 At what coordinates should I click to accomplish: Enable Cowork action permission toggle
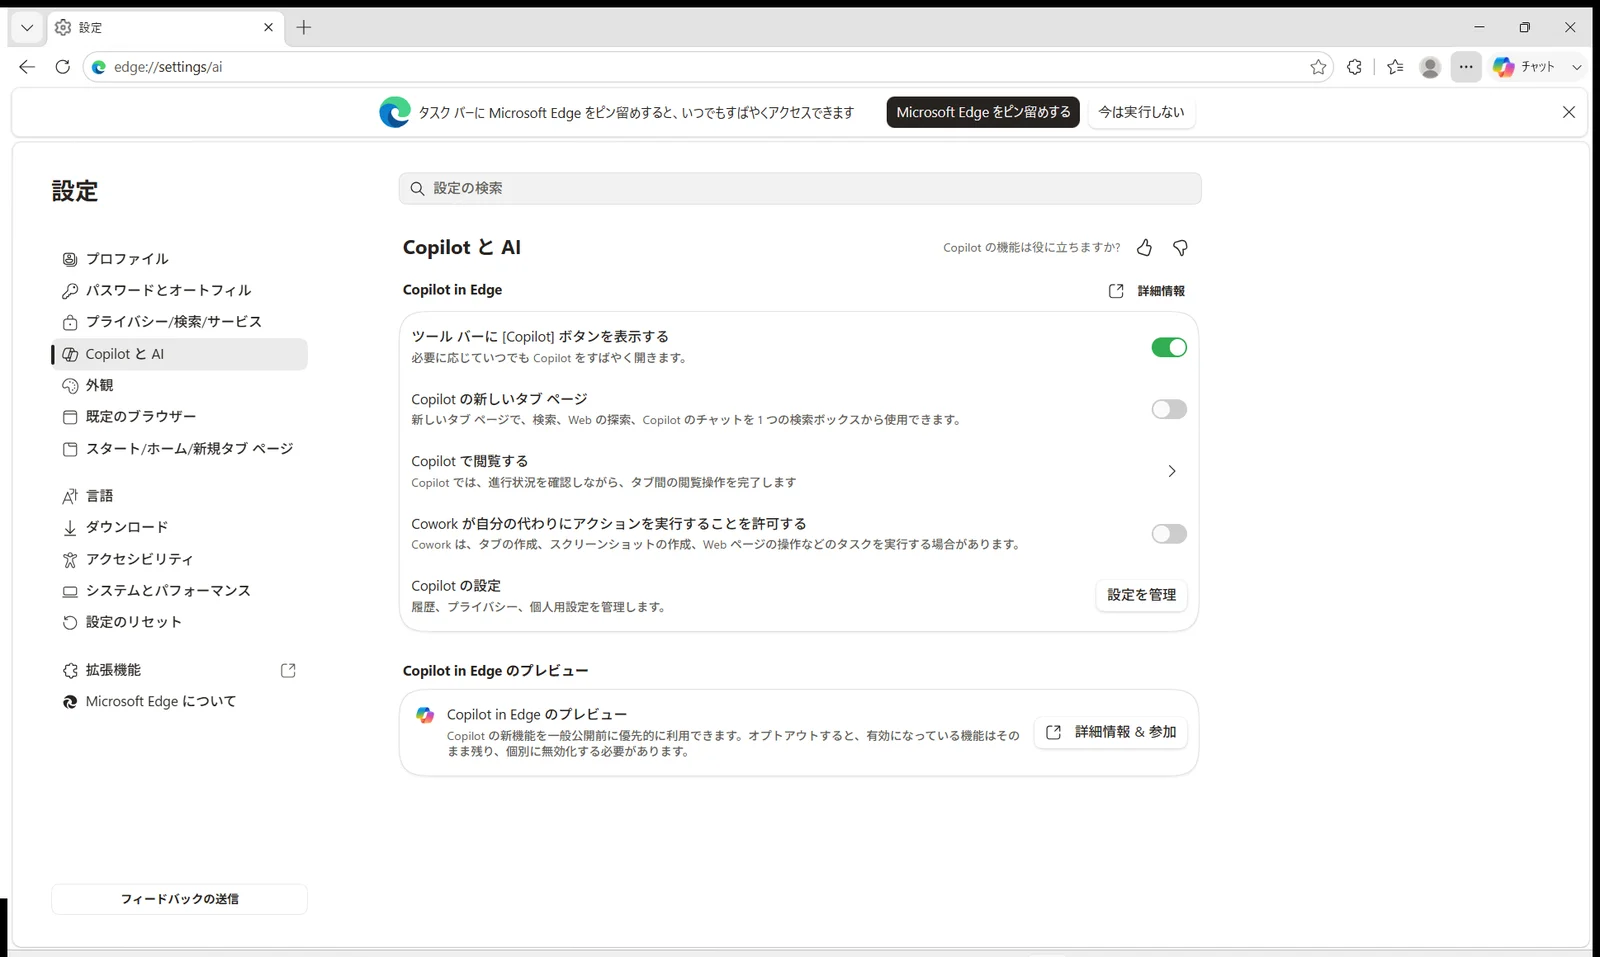point(1169,534)
